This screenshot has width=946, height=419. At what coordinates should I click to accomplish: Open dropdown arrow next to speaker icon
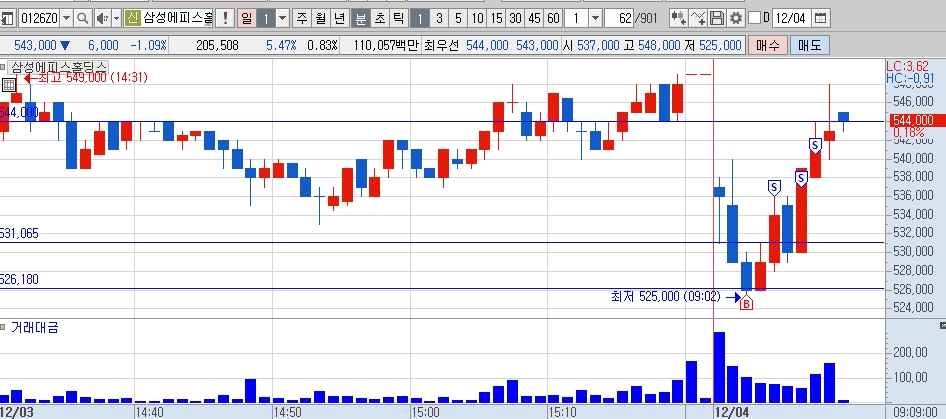point(117,18)
